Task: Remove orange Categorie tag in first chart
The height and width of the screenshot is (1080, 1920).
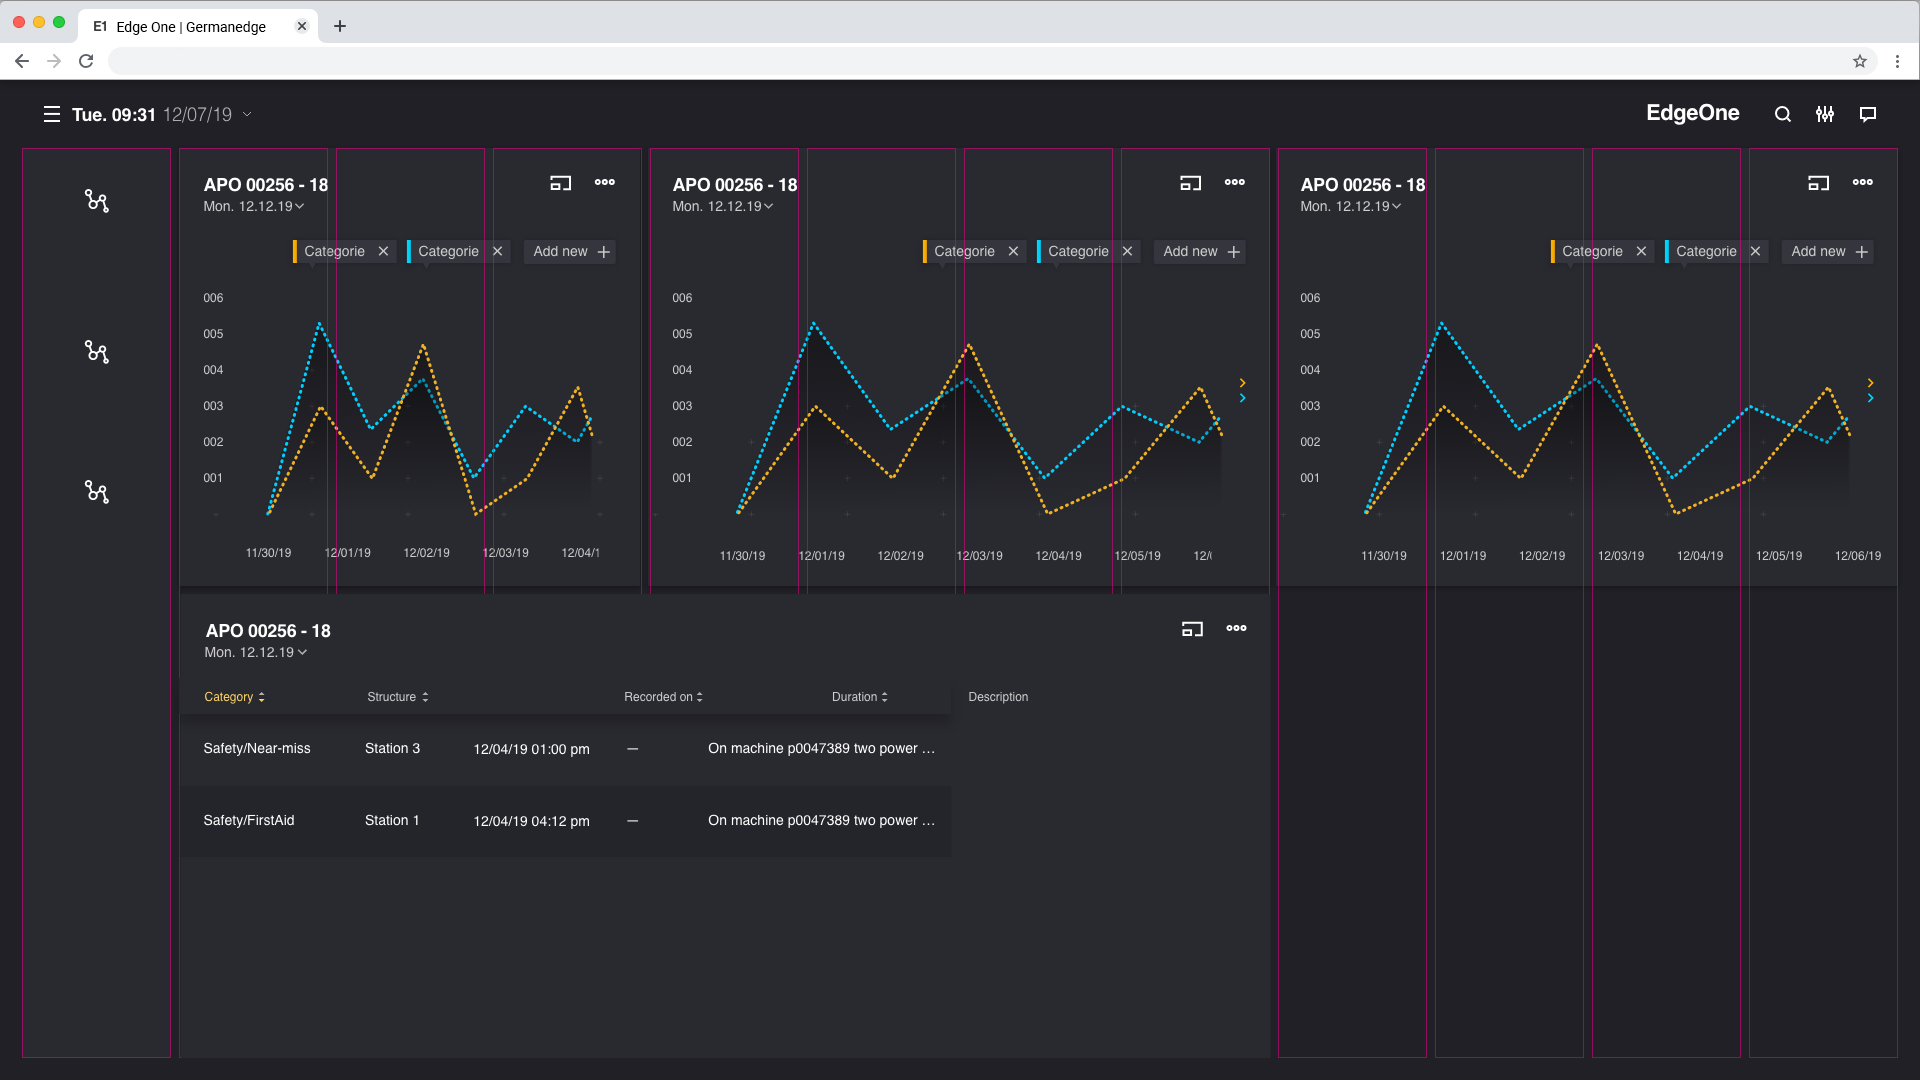Action: [383, 252]
